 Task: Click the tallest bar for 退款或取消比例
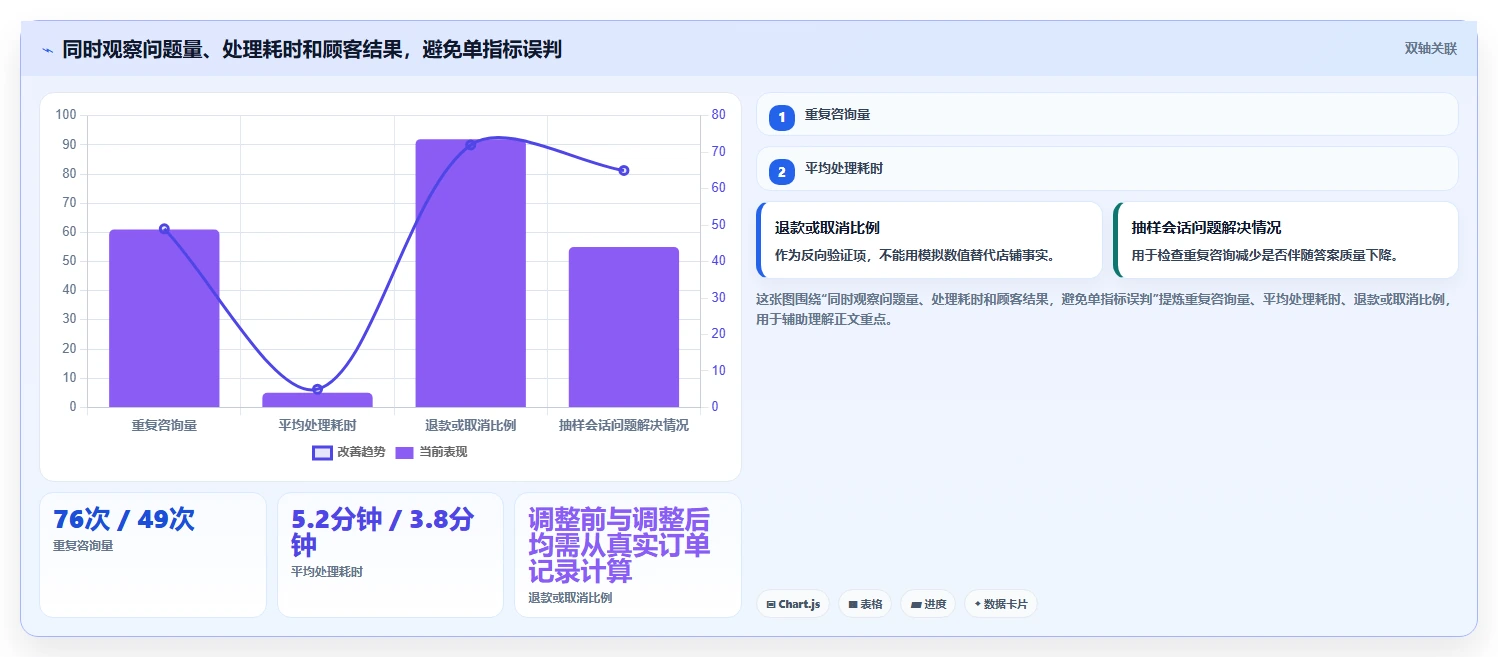click(470, 273)
